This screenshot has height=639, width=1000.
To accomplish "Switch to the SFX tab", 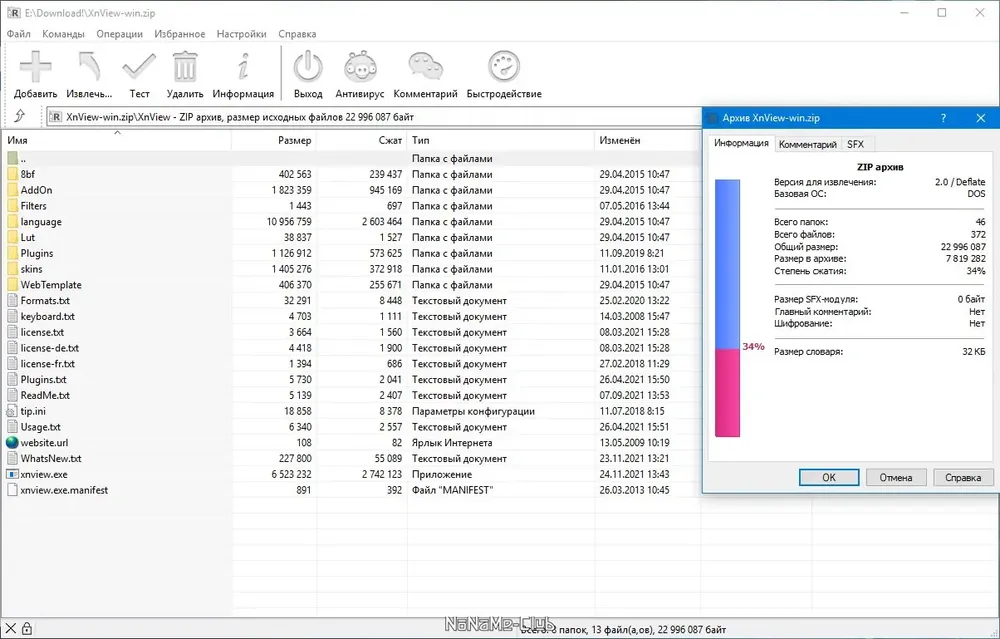I will [855, 144].
